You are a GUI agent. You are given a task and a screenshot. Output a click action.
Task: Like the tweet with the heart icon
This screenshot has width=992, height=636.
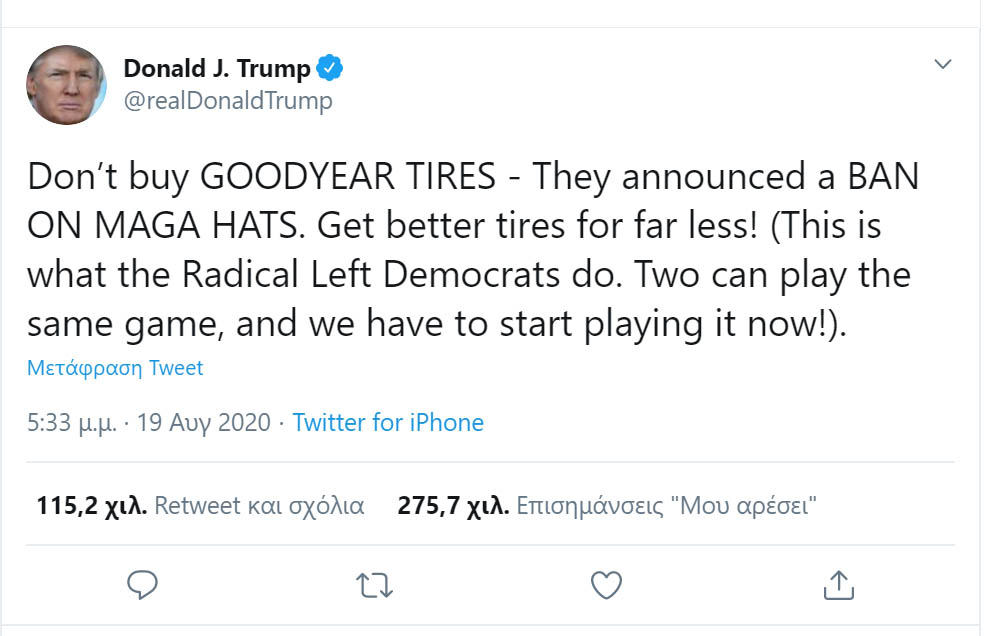[x=607, y=584]
